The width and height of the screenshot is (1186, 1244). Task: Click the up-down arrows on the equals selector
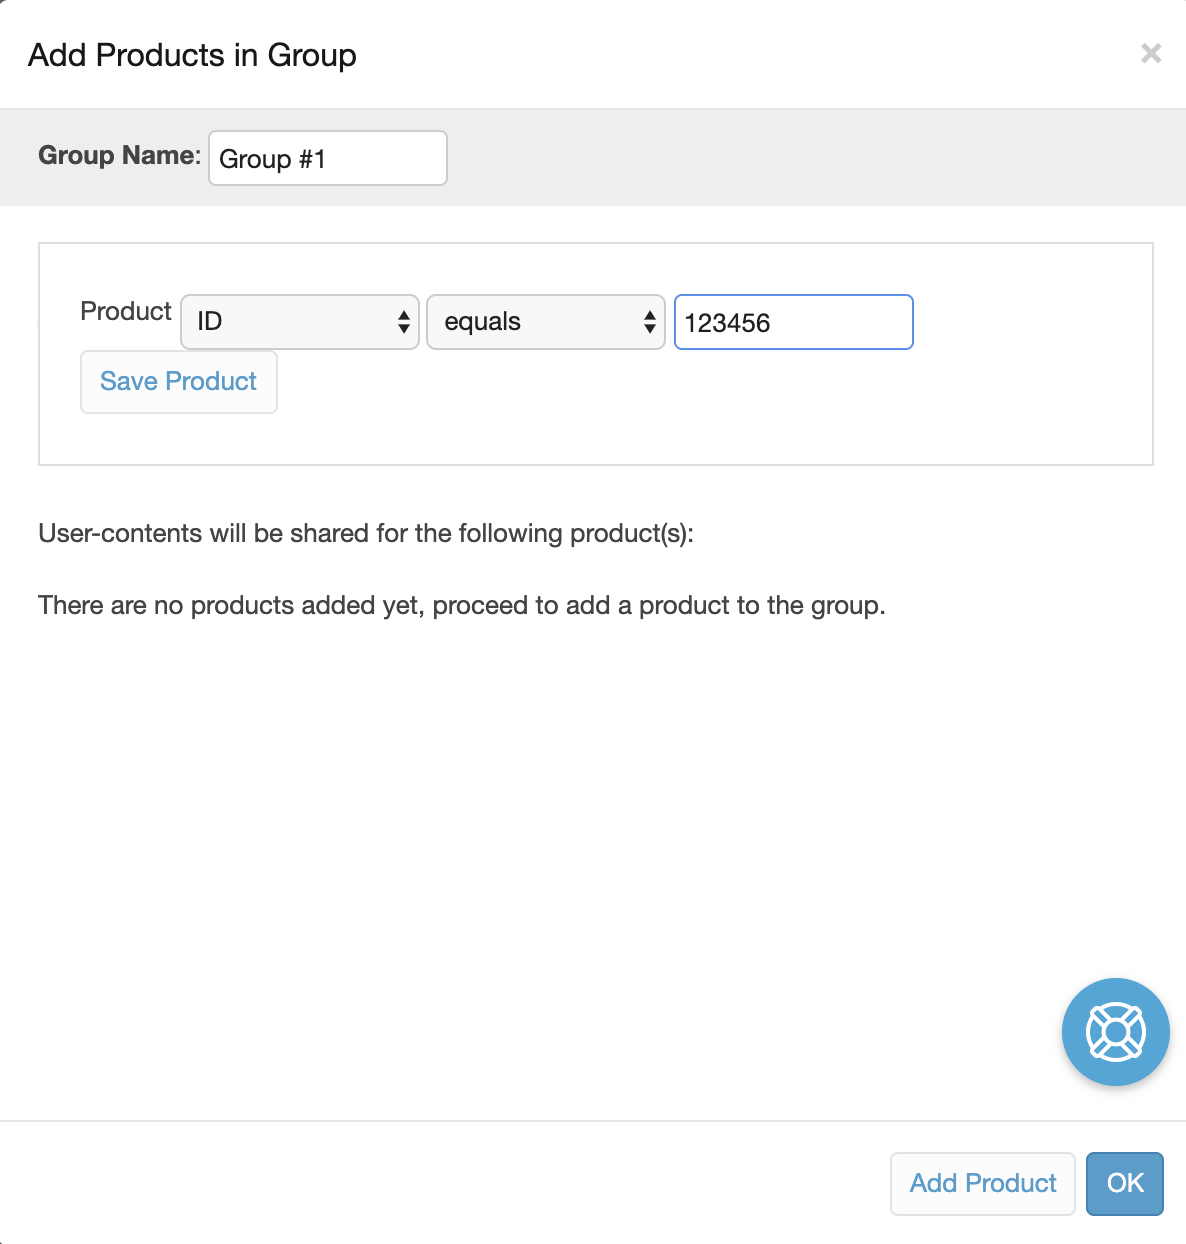649,322
